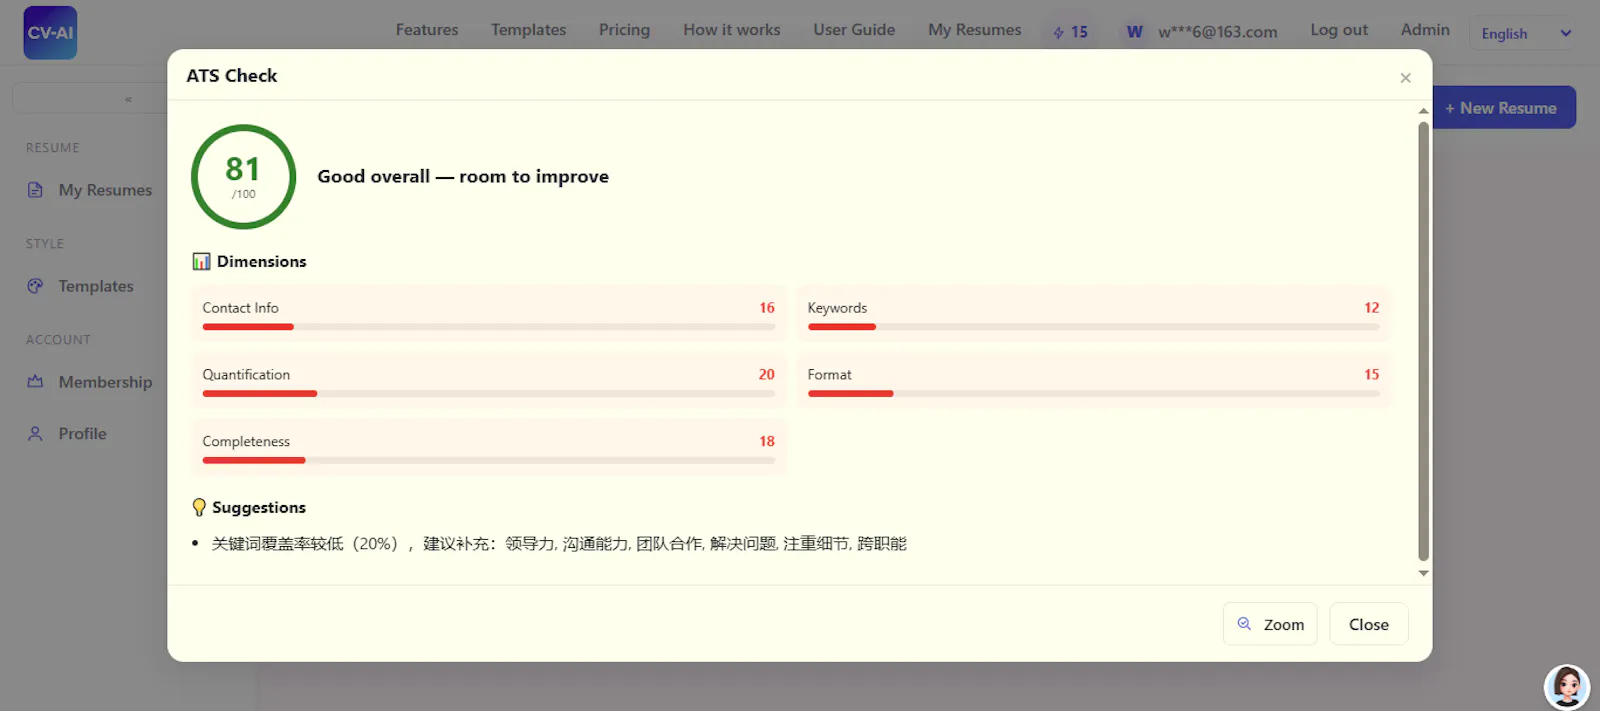Image resolution: width=1600 pixels, height=711 pixels.
Task: Click the Zoom button in dialog footer
Action: [1270, 624]
